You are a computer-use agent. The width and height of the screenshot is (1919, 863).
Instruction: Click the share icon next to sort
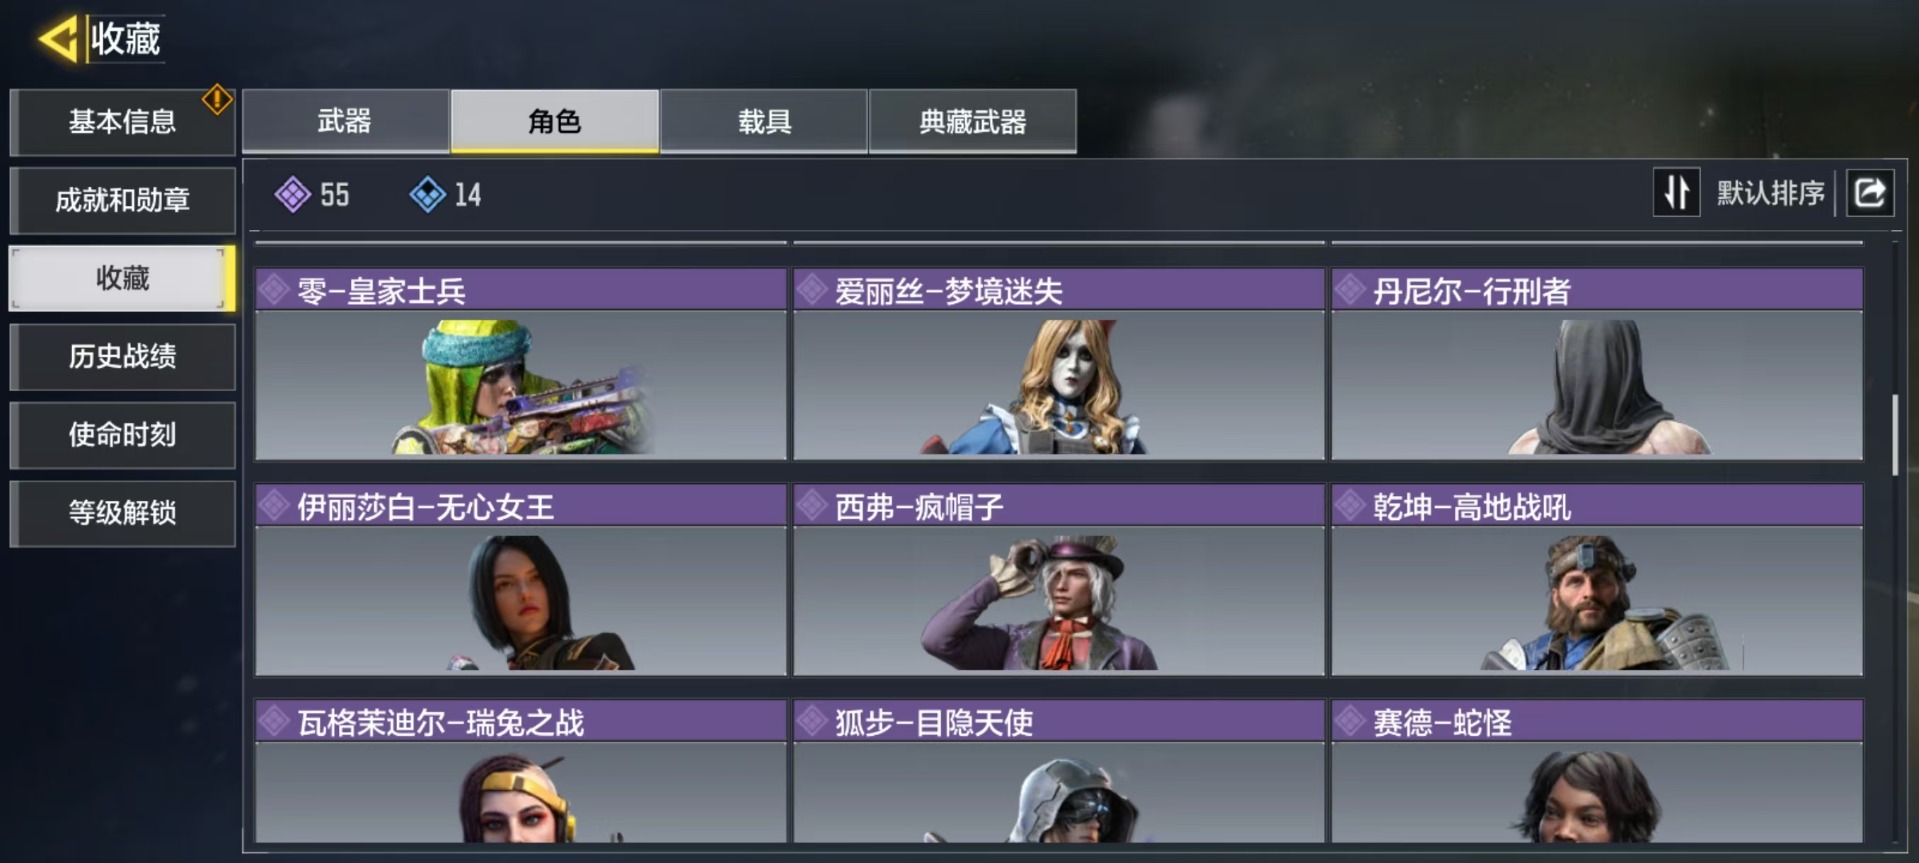pyautogui.click(x=1869, y=192)
